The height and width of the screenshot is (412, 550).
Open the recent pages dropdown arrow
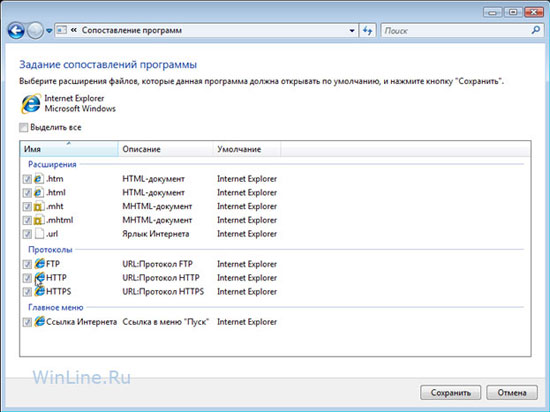coord(49,31)
